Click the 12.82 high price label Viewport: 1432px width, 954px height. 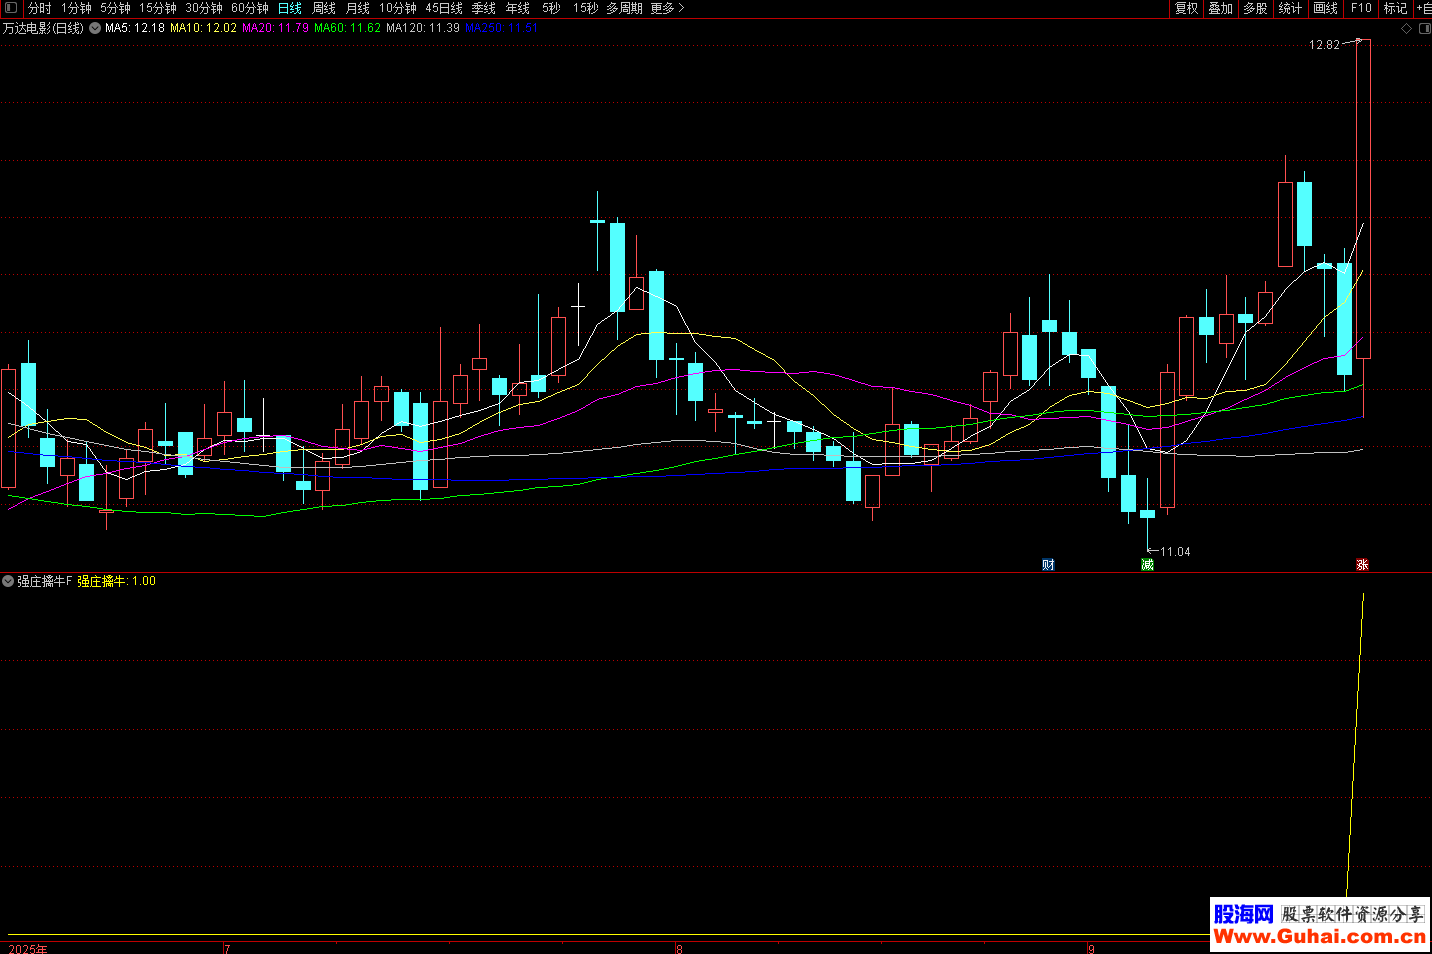point(1324,45)
